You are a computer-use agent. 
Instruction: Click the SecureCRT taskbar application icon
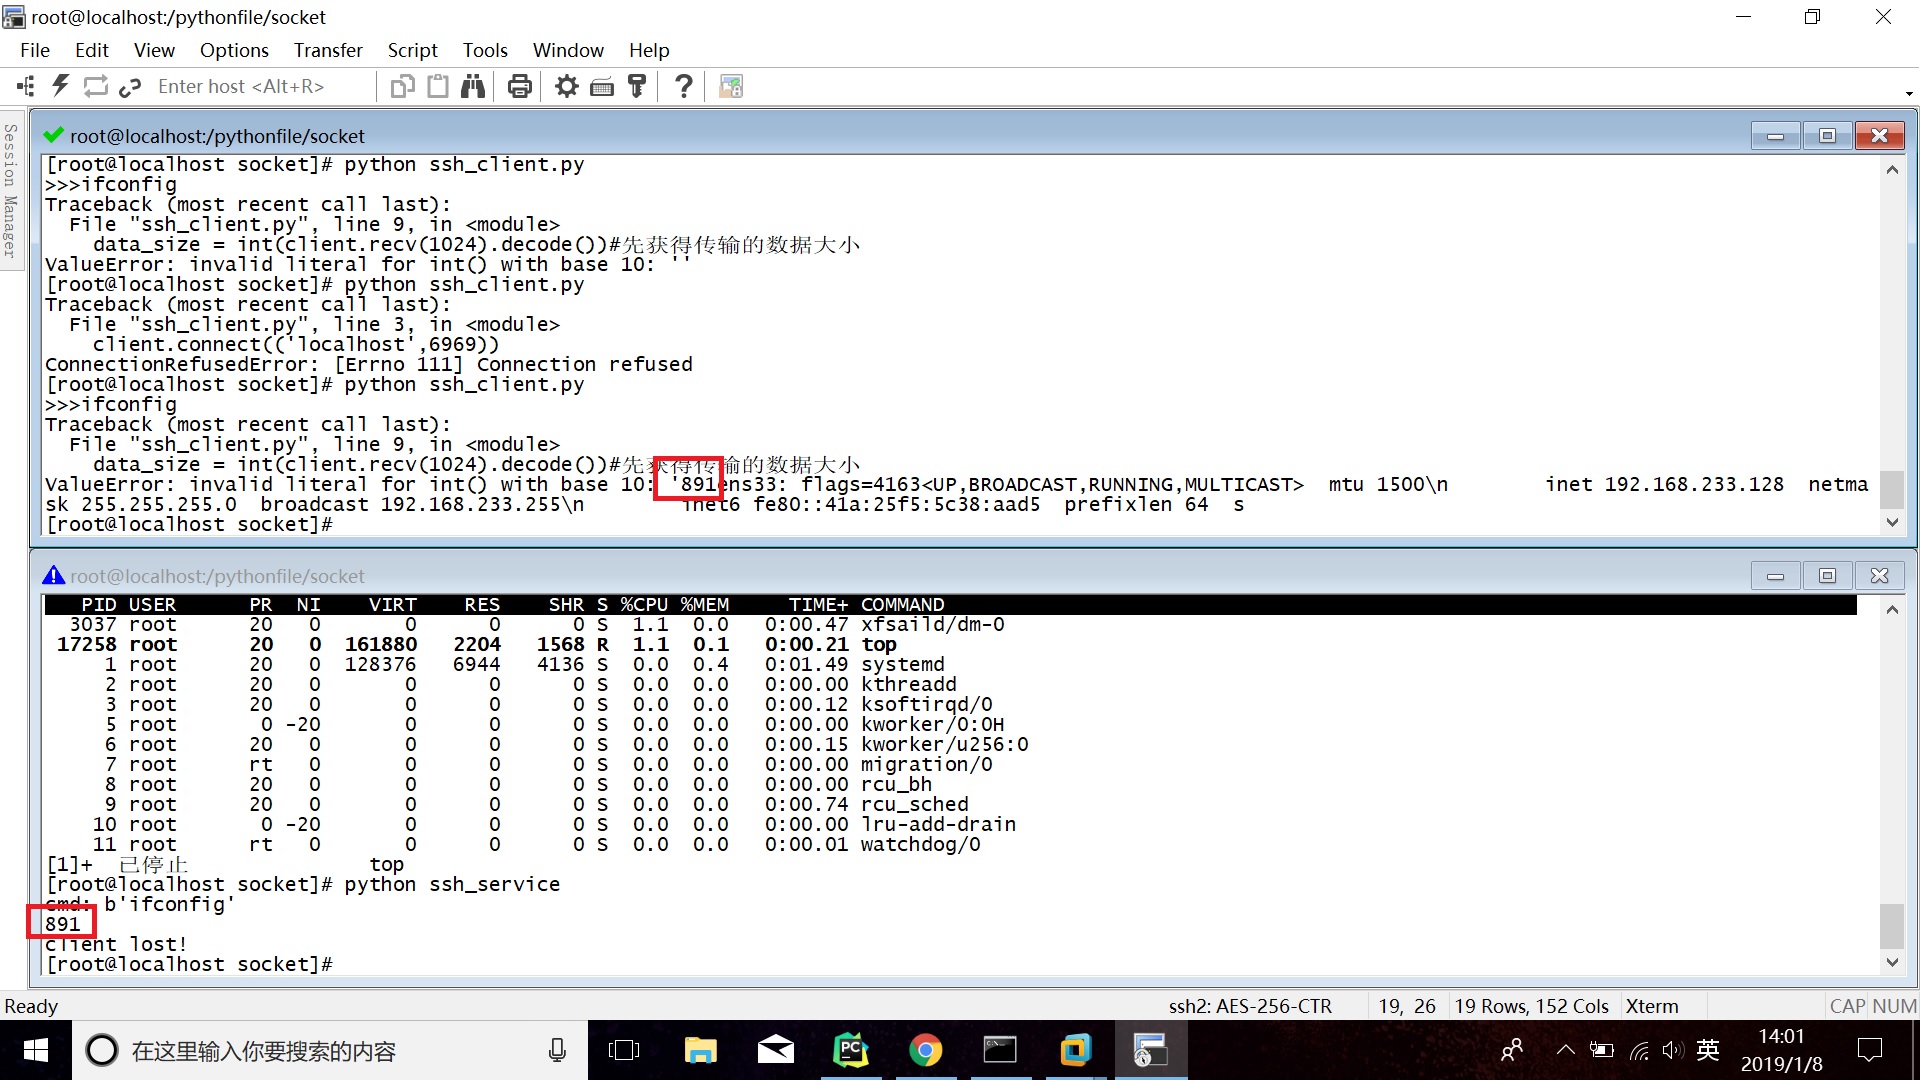pos(1146,1050)
